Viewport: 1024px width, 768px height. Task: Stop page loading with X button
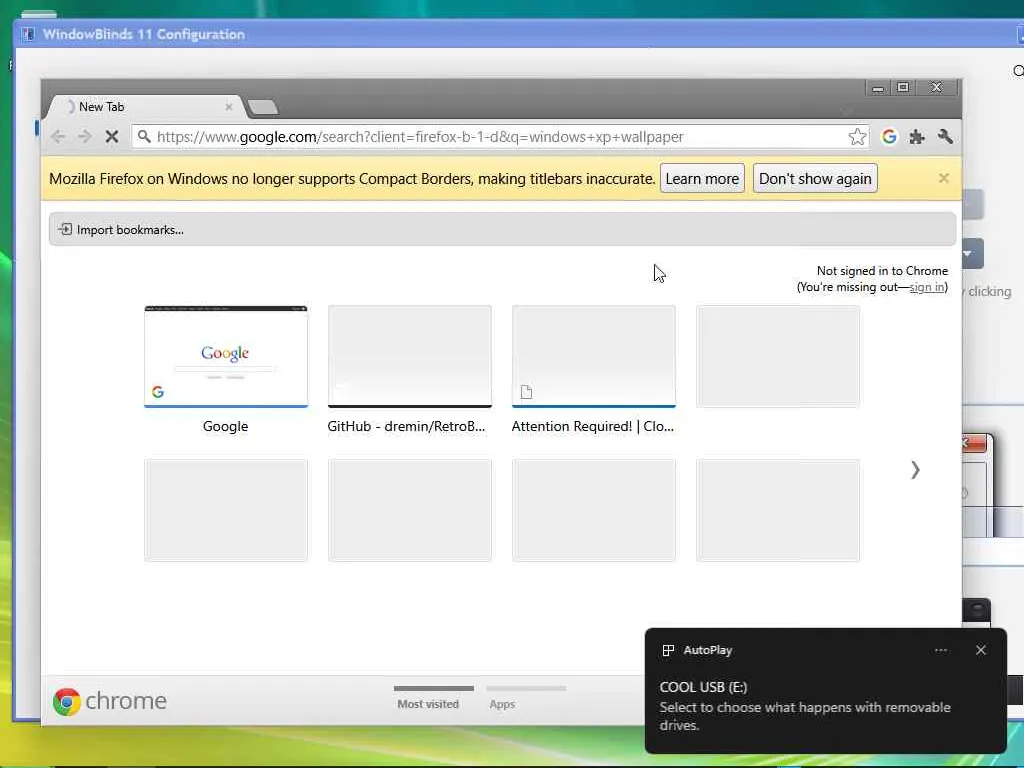pos(112,136)
